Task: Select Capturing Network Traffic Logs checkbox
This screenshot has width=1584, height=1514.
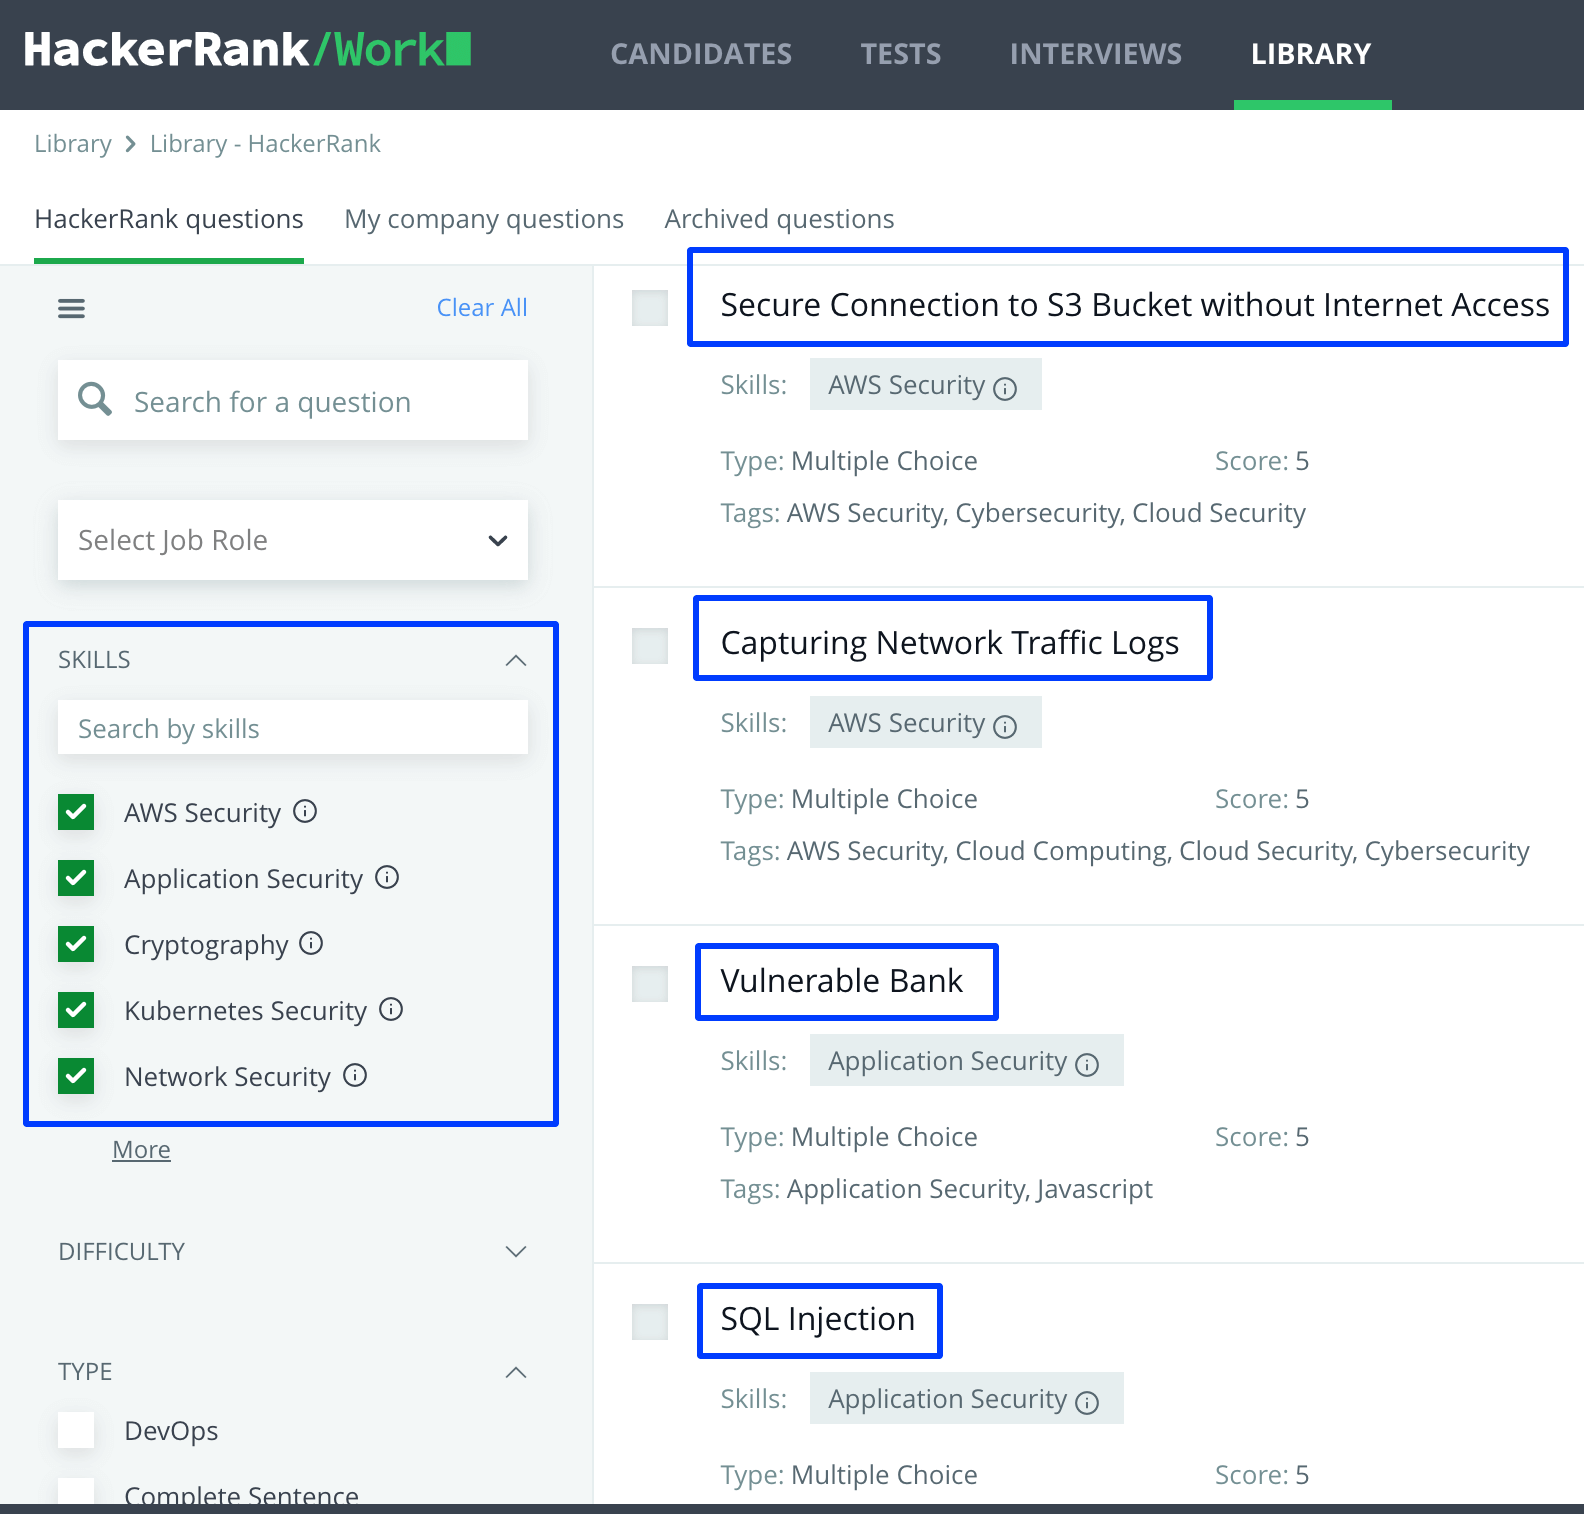Action: (650, 646)
